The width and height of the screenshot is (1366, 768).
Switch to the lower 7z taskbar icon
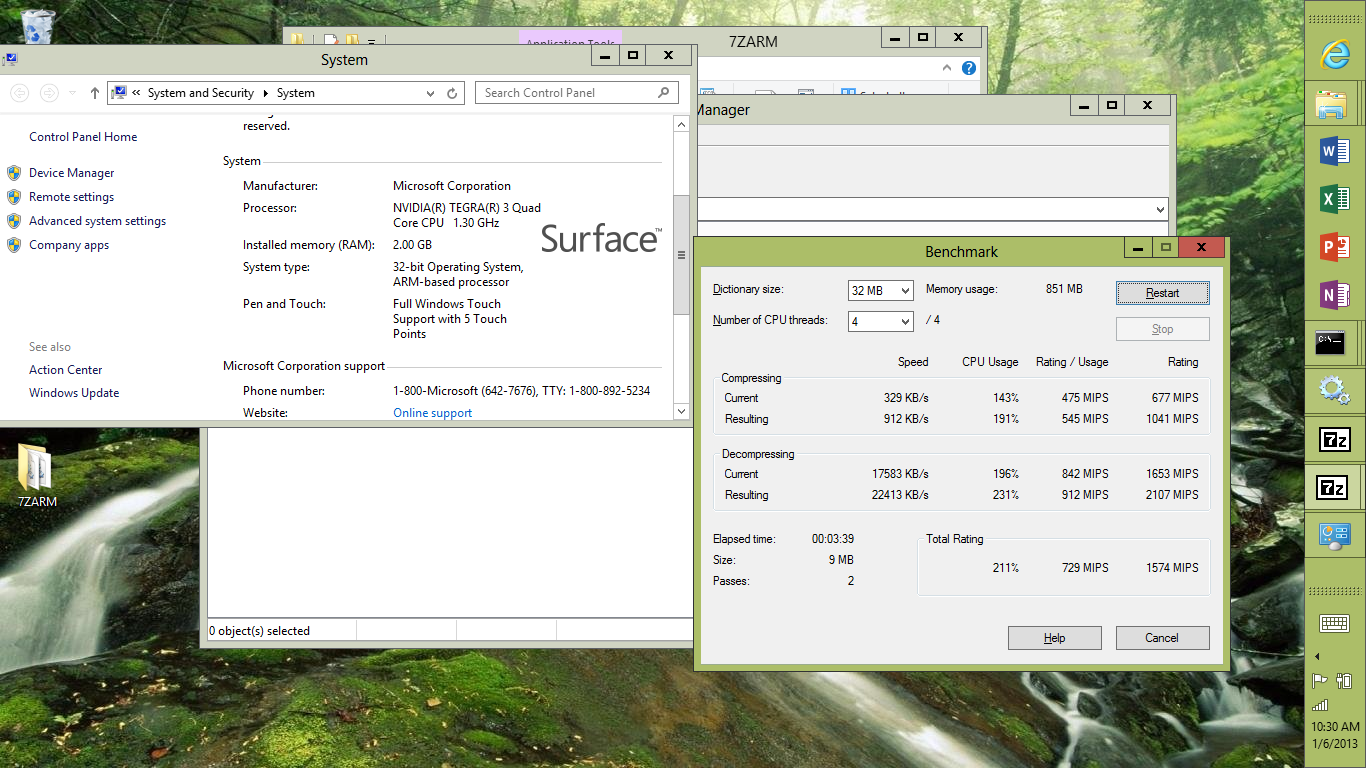click(x=1334, y=487)
